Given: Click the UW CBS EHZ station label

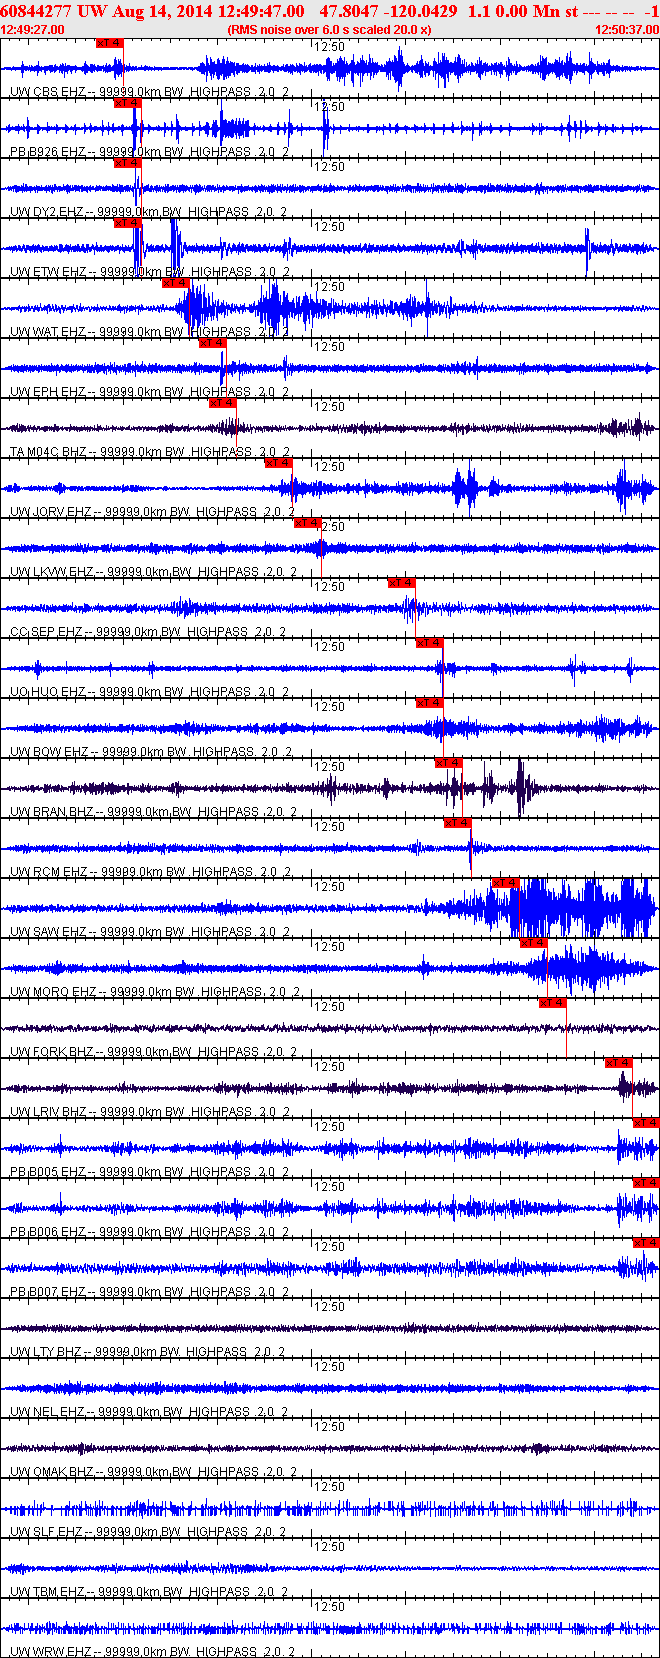Looking at the screenshot, I should (48, 92).
